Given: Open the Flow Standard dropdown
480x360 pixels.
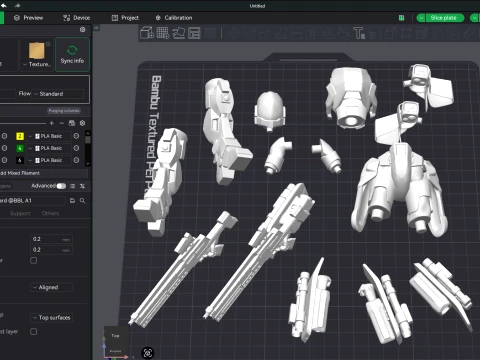Looking at the screenshot, I should [x=58, y=94].
